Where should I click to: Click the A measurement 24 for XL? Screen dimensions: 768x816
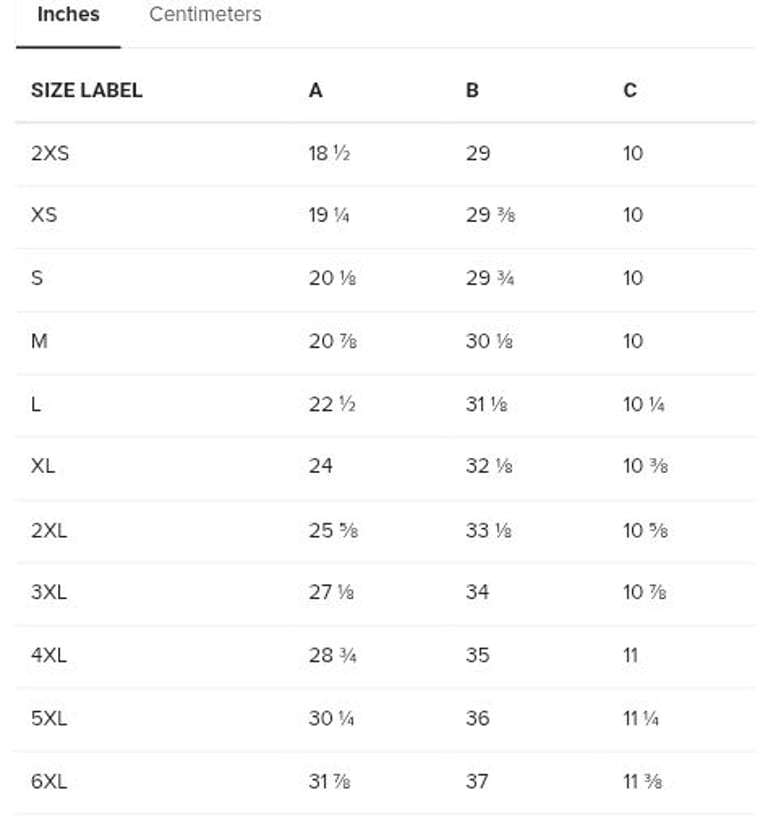point(320,466)
